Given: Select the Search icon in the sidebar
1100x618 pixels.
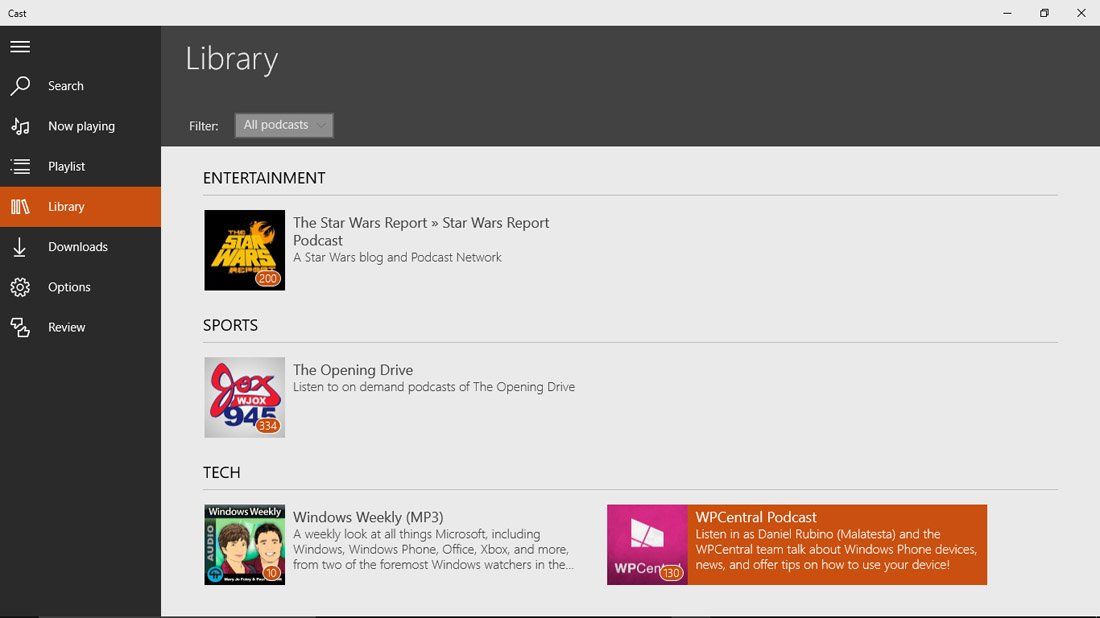Looking at the screenshot, I should 21,86.
